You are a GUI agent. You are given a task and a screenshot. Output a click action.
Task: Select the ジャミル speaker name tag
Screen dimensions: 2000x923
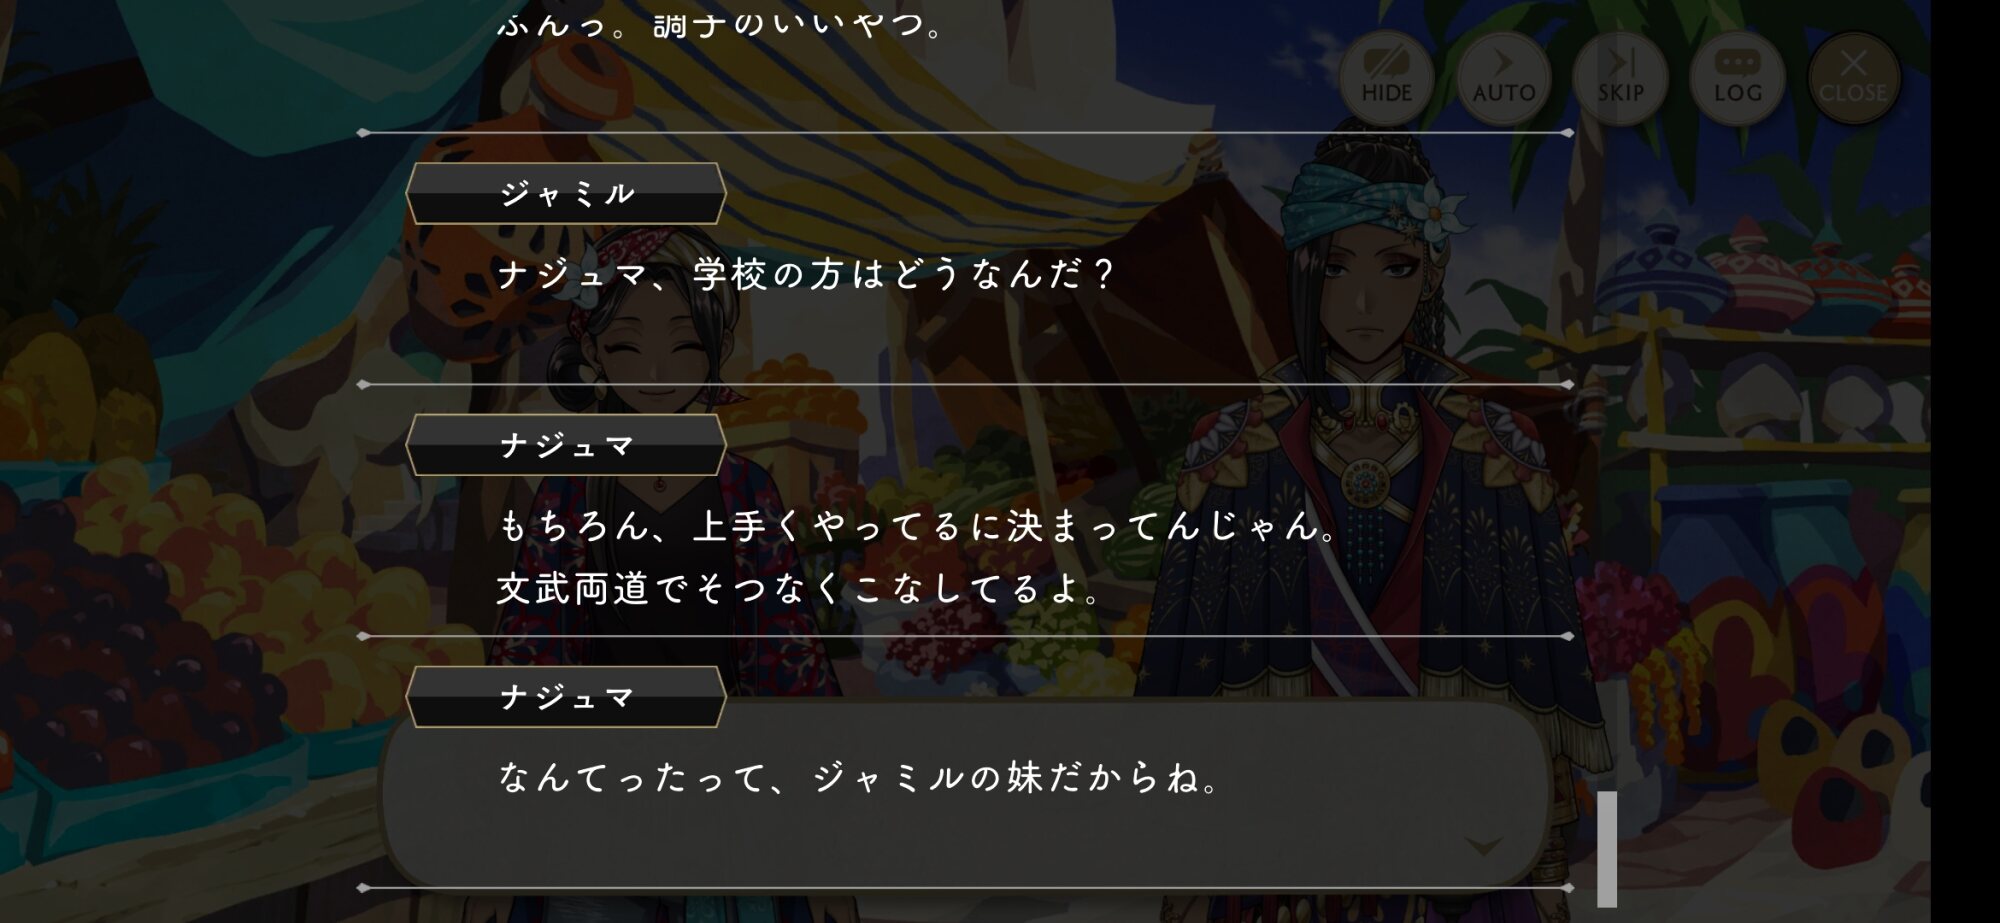(x=566, y=193)
